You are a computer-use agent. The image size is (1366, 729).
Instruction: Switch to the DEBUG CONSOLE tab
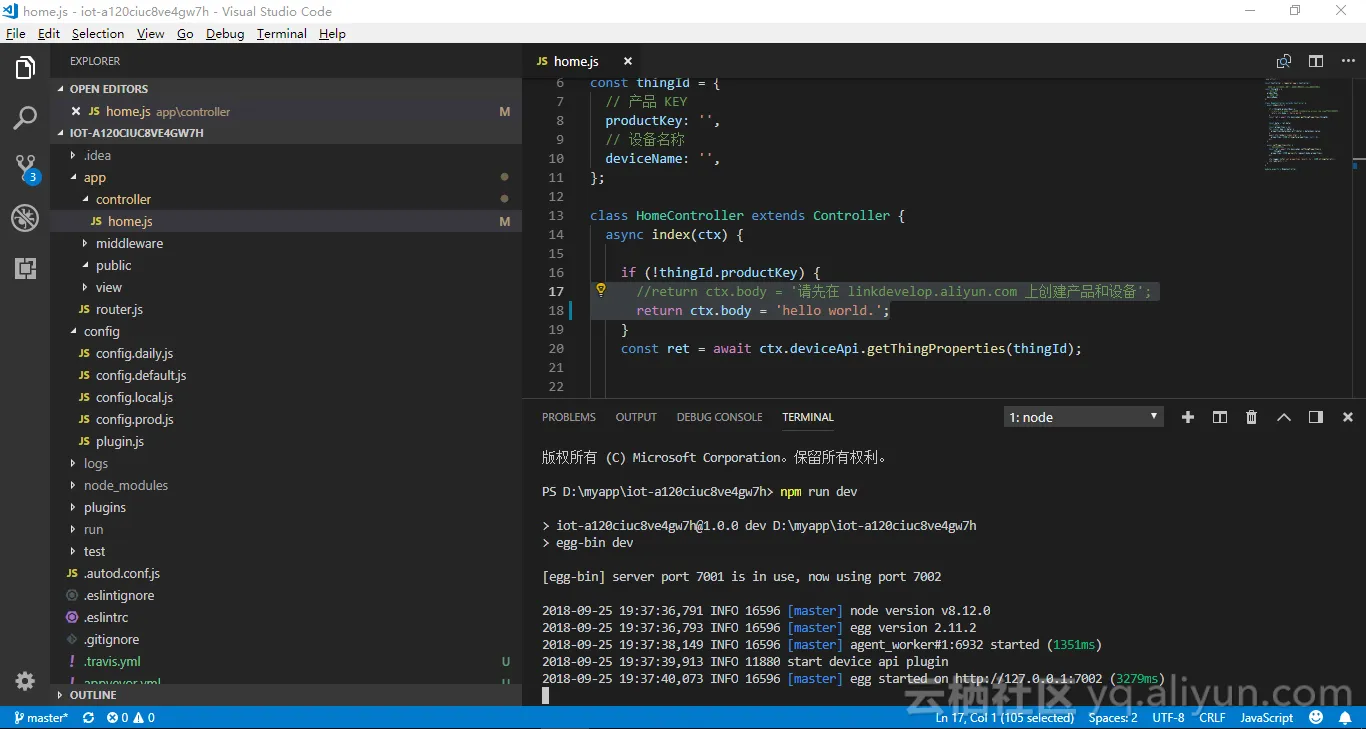coord(719,417)
